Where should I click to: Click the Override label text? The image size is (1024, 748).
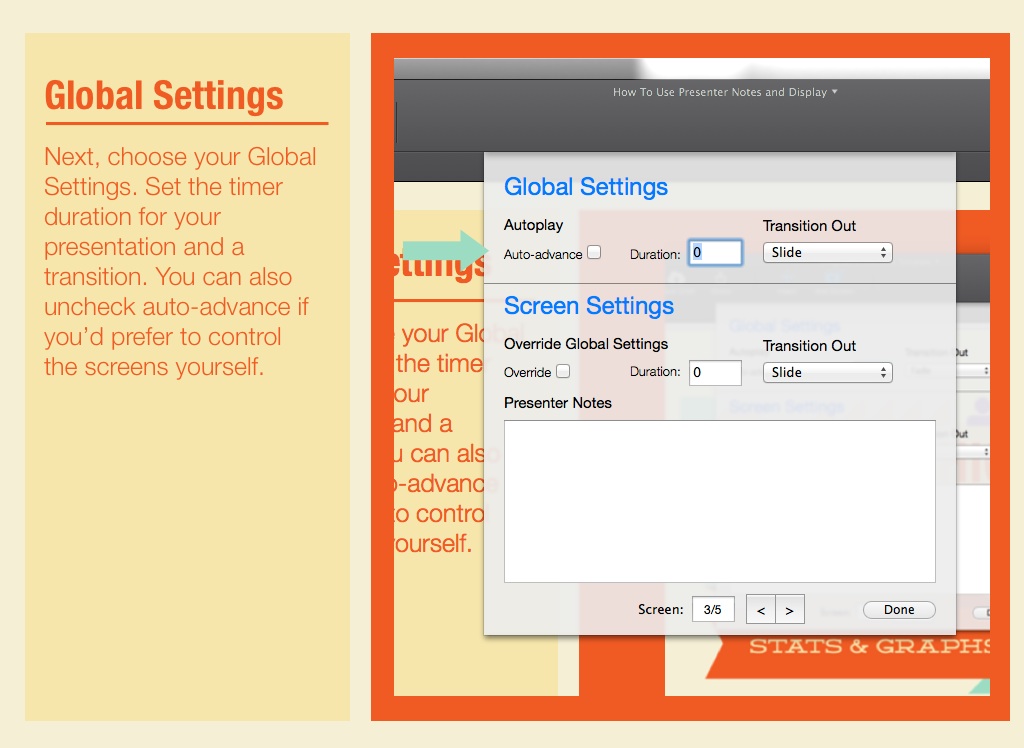point(527,372)
